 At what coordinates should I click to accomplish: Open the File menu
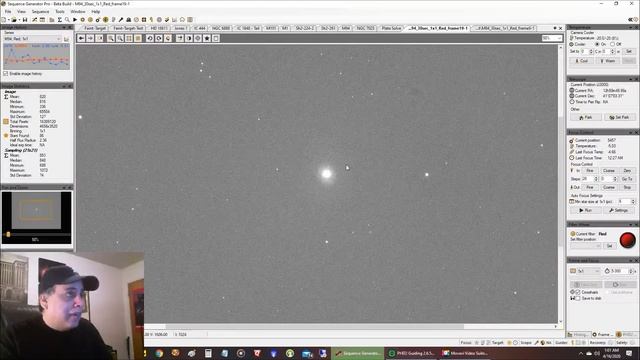[x=8, y=11]
